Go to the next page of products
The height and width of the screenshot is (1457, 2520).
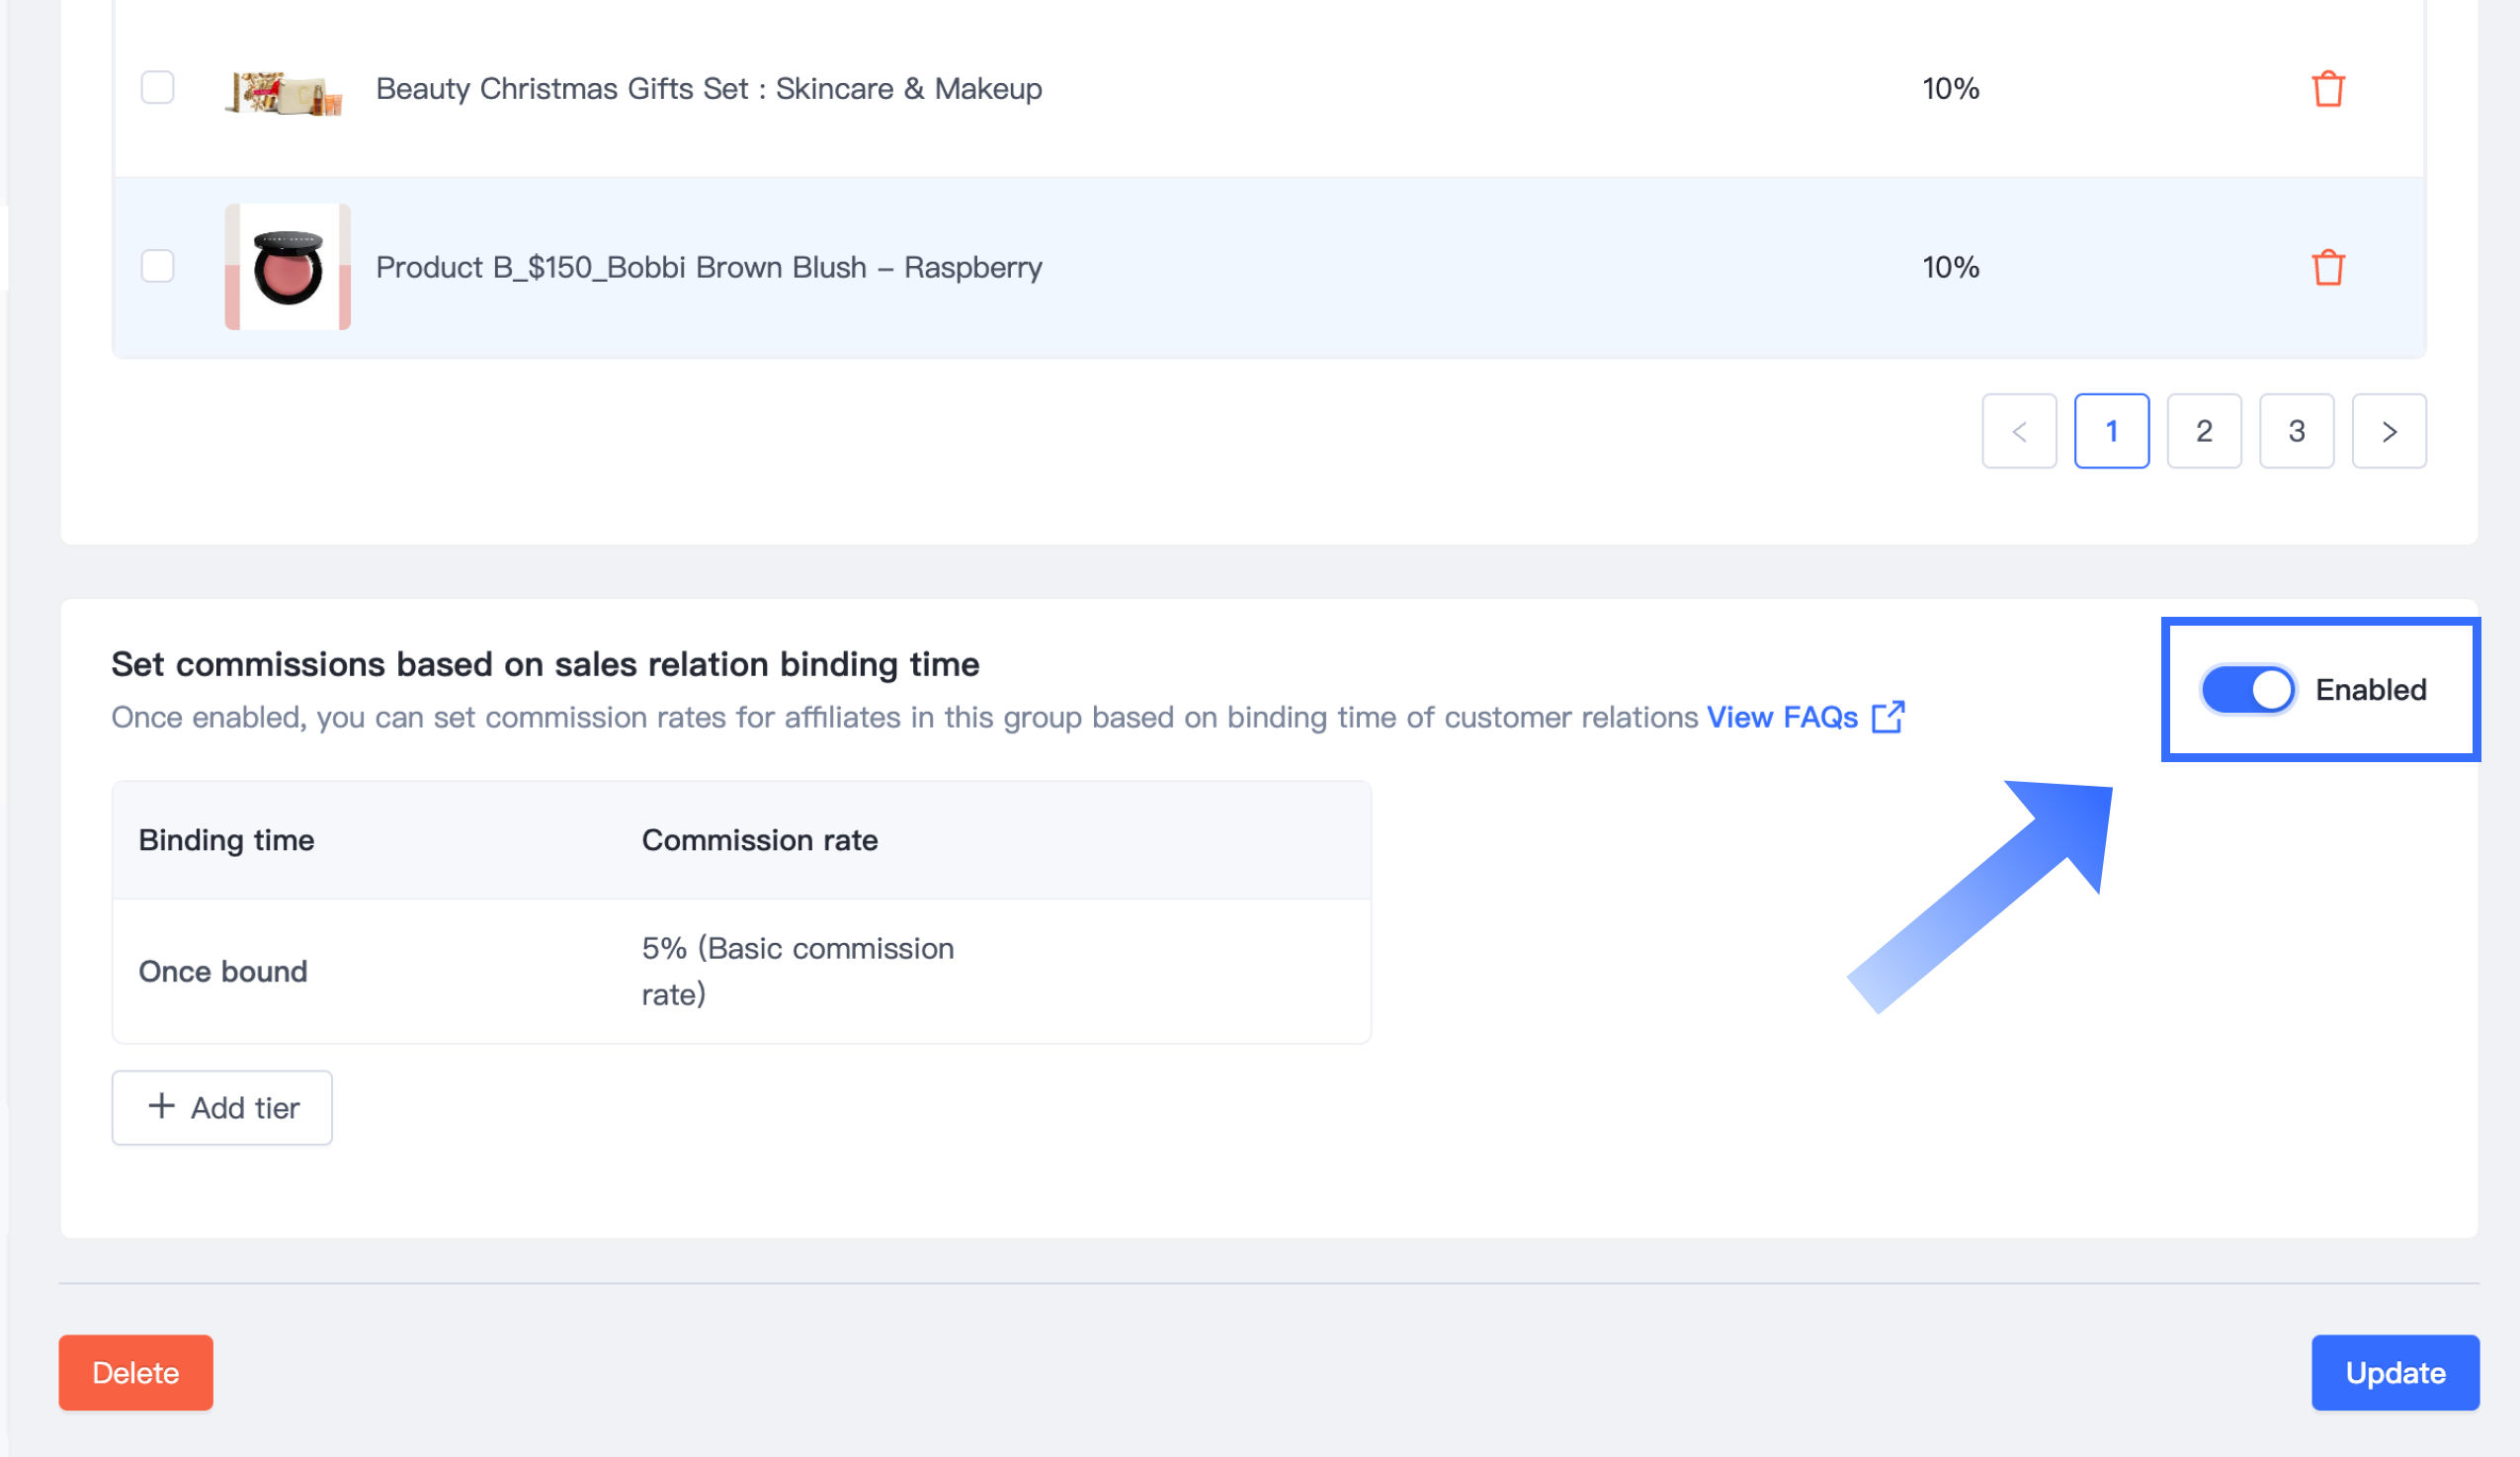[2388, 431]
